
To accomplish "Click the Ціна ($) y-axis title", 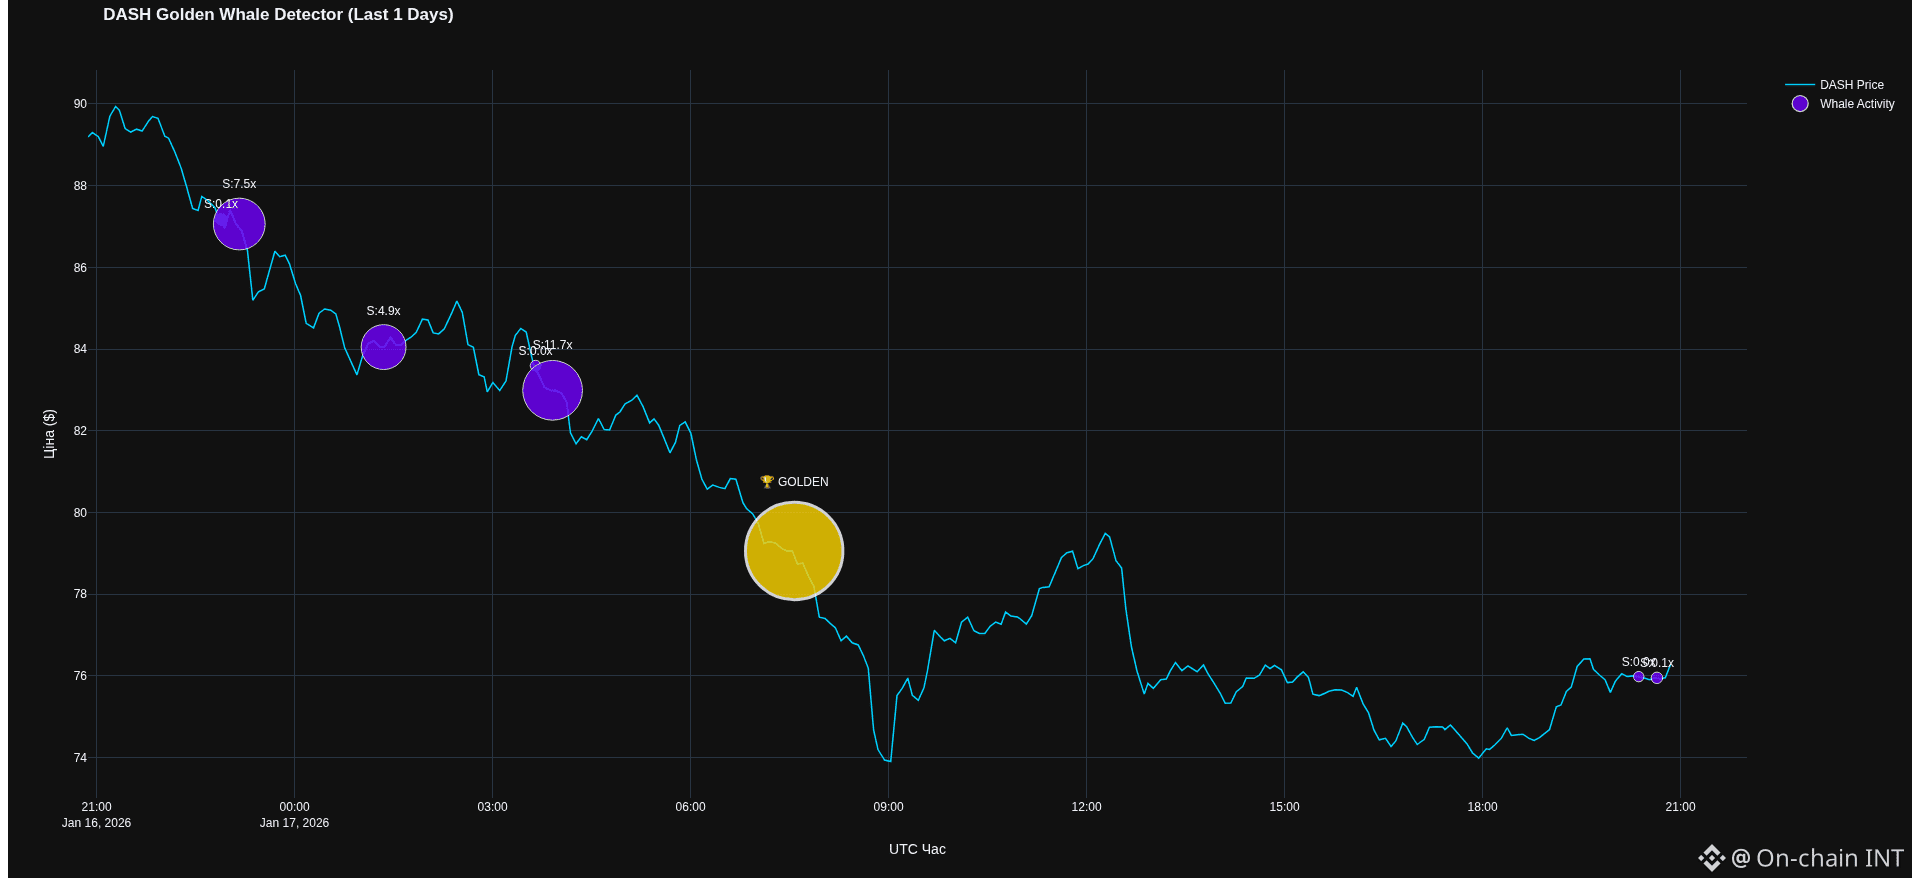I will (49, 434).
